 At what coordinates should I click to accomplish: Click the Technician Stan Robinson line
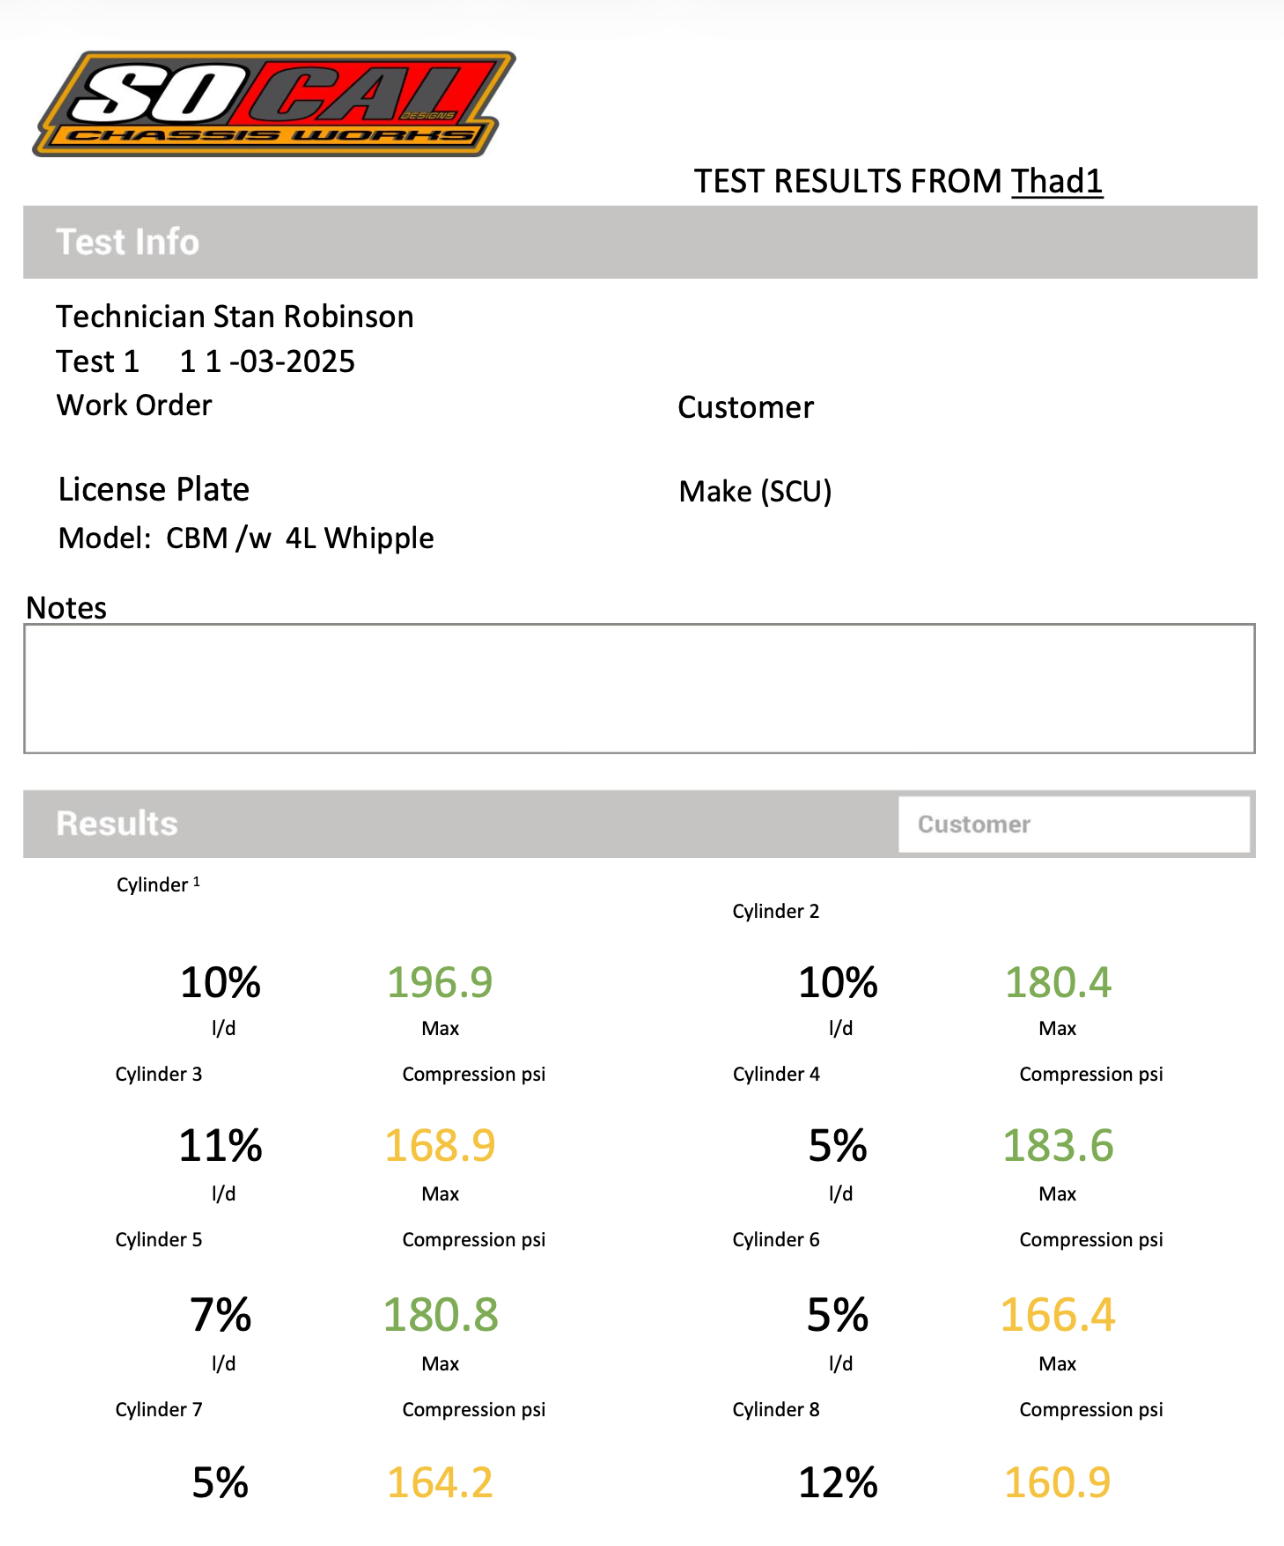point(235,317)
